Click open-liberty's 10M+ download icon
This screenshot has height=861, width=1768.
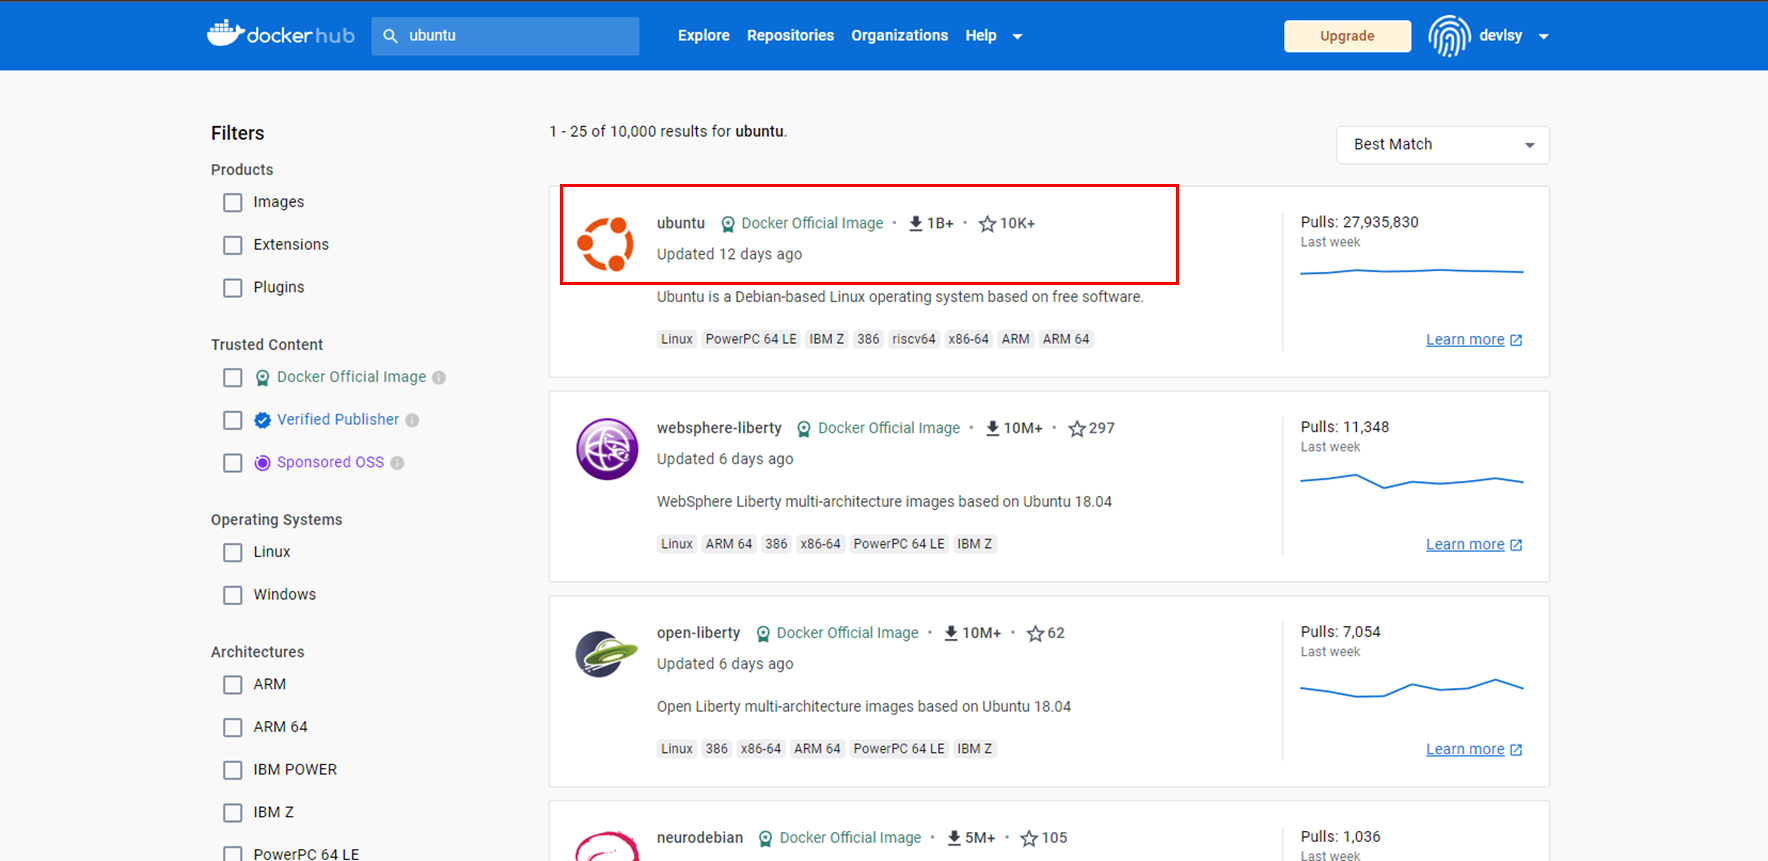951,633
